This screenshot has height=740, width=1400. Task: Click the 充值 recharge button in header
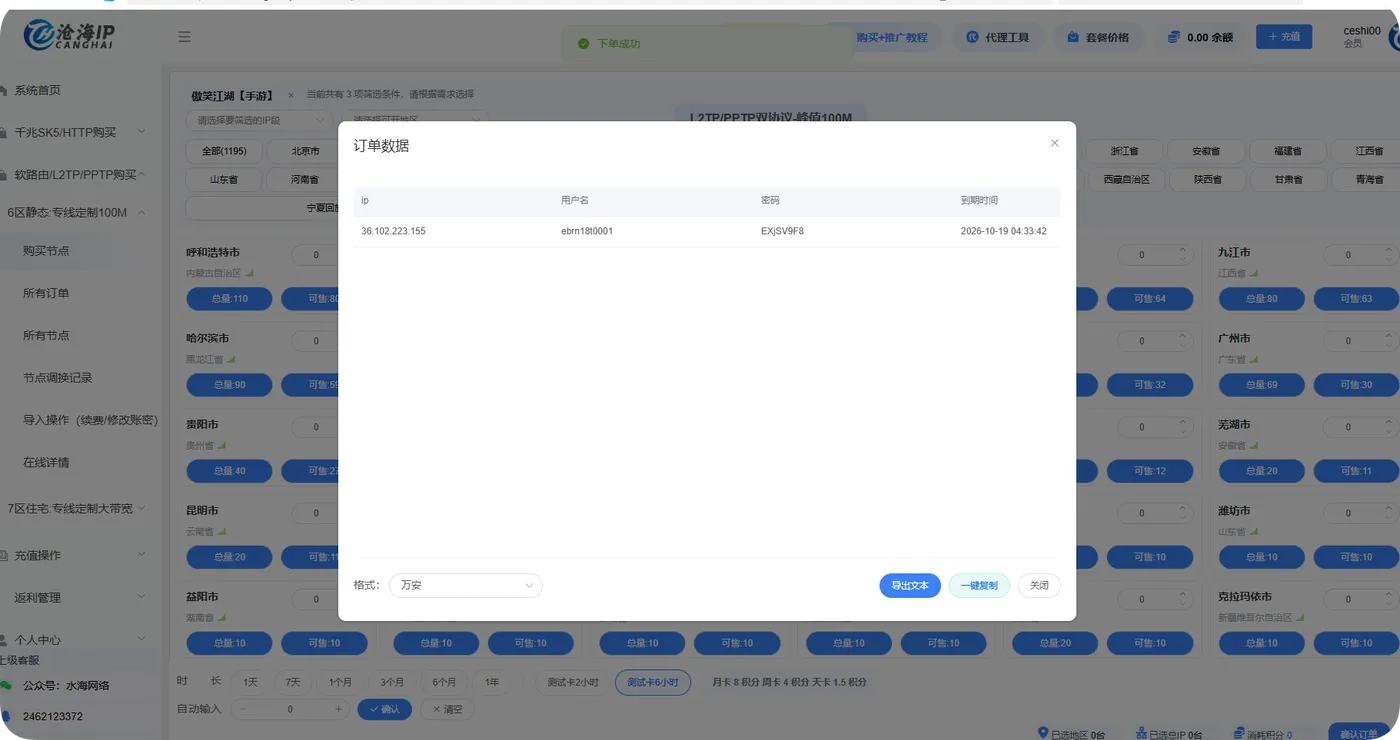tap(1284, 37)
